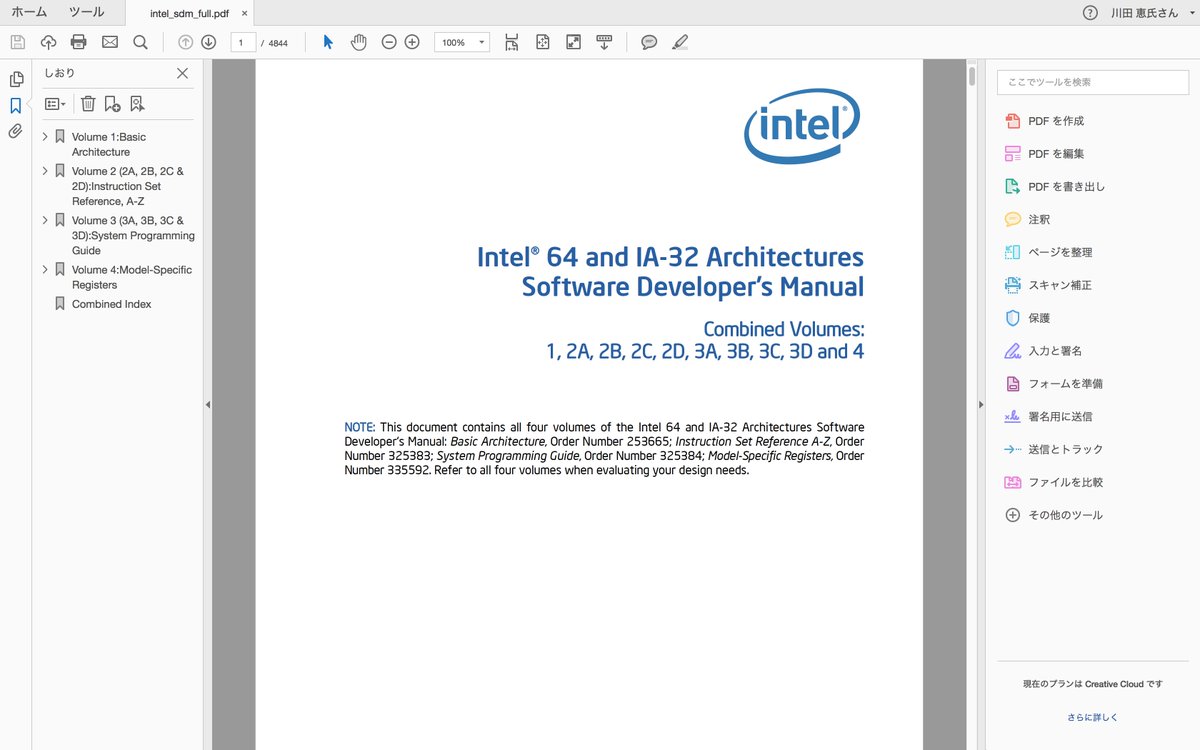Activate the selection arrow tool
The height and width of the screenshot is (750, 1200).
pyautogui.click(x=328, y=42)
